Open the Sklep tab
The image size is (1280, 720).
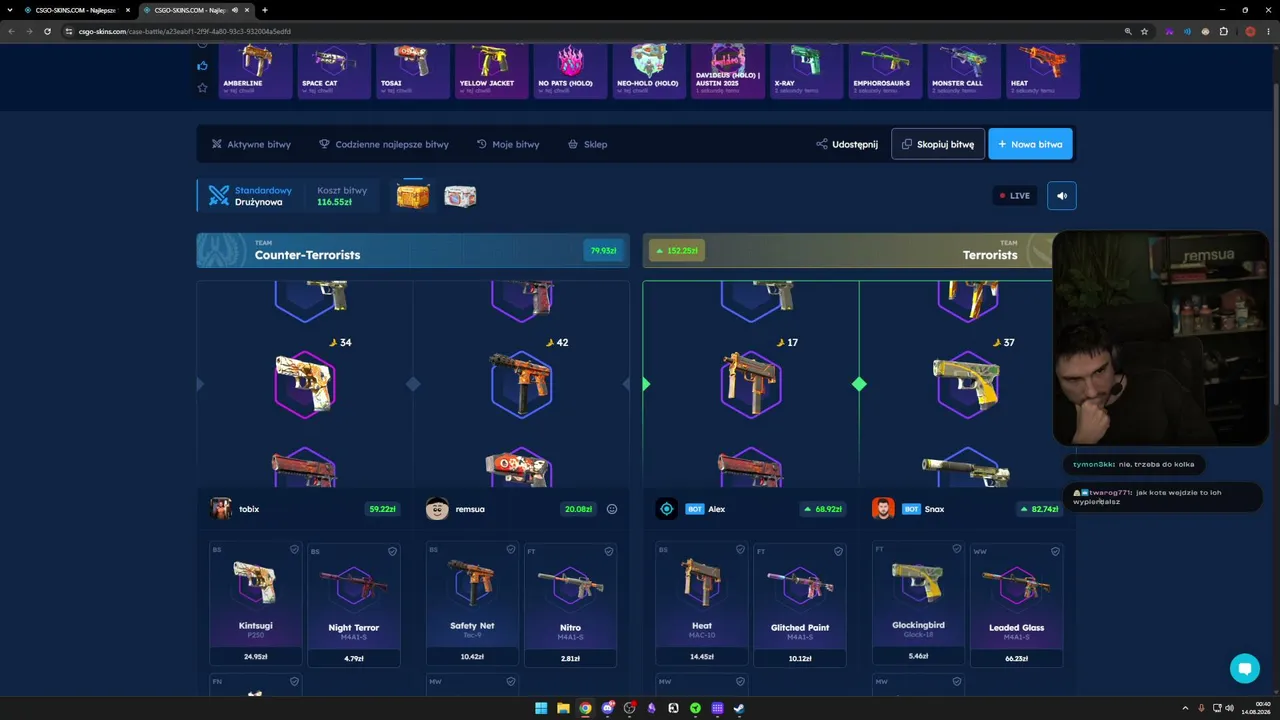pos(588,144)
